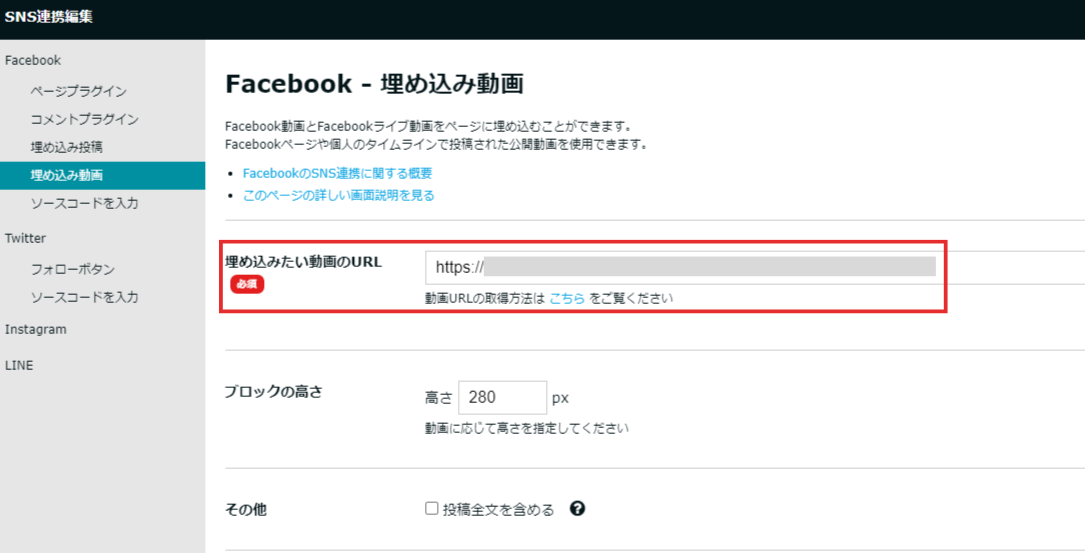Follow the こちら link for video URL help
Screen dimensions: 1085x553
click(x=567, y=298)
